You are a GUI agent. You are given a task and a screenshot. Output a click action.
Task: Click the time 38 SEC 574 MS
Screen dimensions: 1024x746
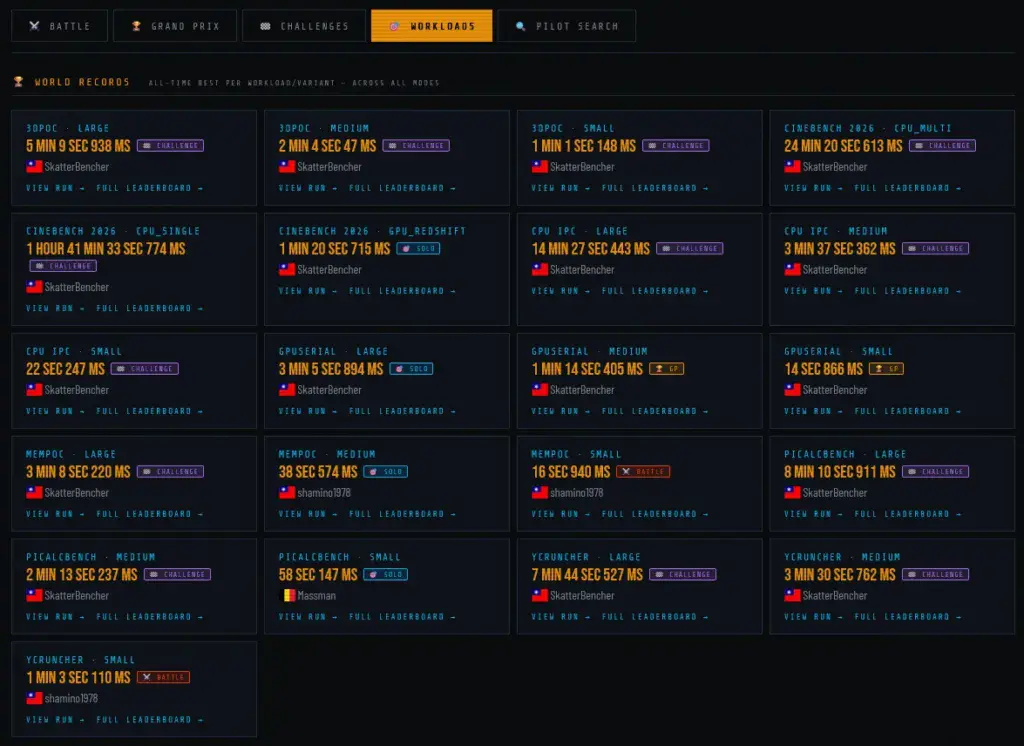(x=318, y=471)
